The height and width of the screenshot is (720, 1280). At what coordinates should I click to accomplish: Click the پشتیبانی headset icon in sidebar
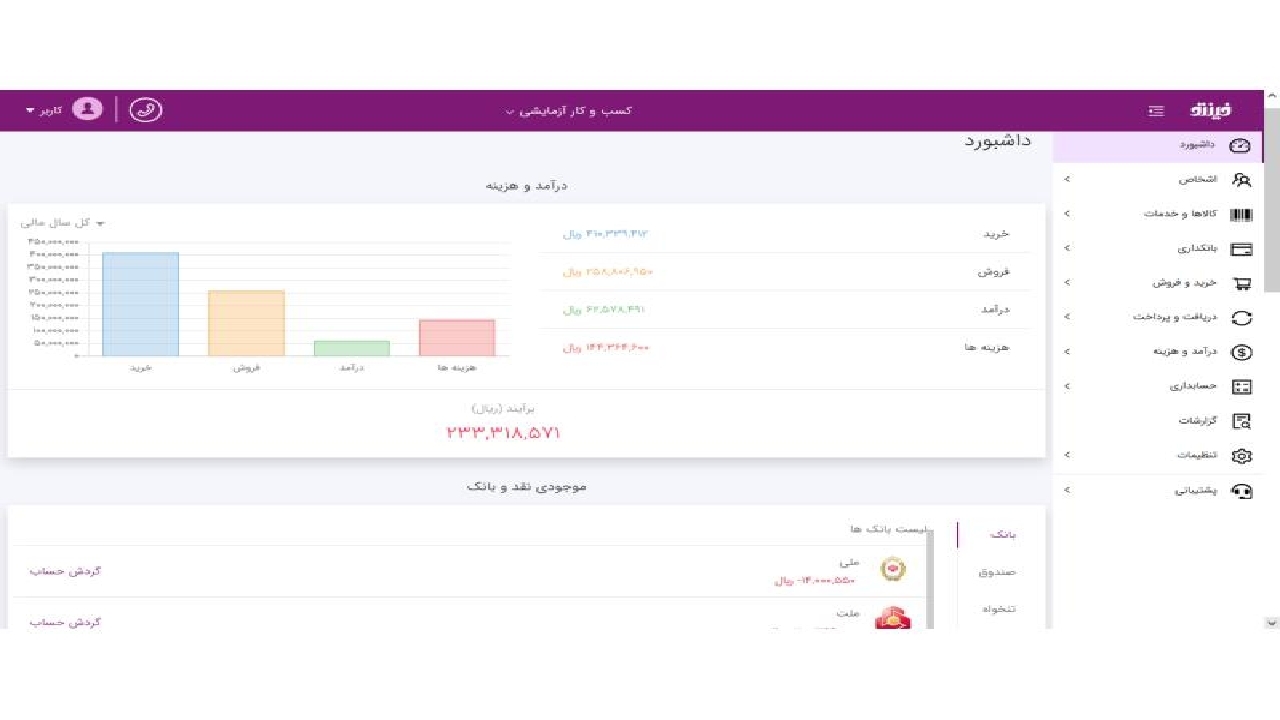(x=1241, y=490)
